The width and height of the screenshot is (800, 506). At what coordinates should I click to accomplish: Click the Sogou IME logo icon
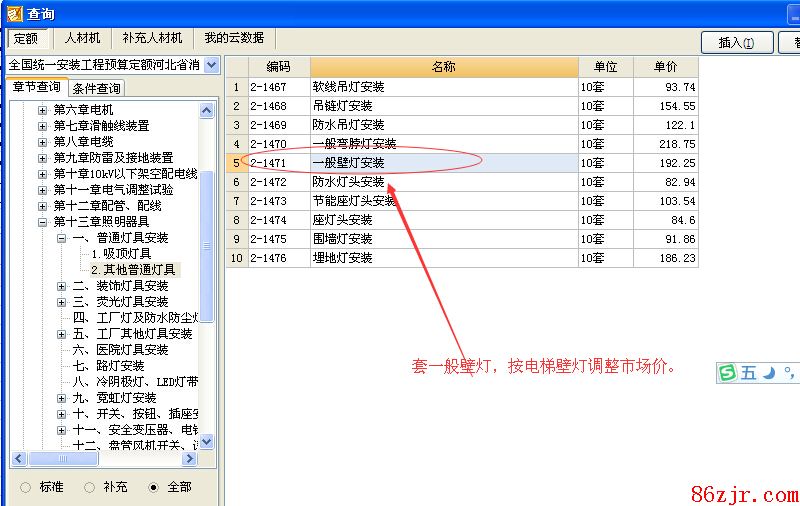point(728,372)
